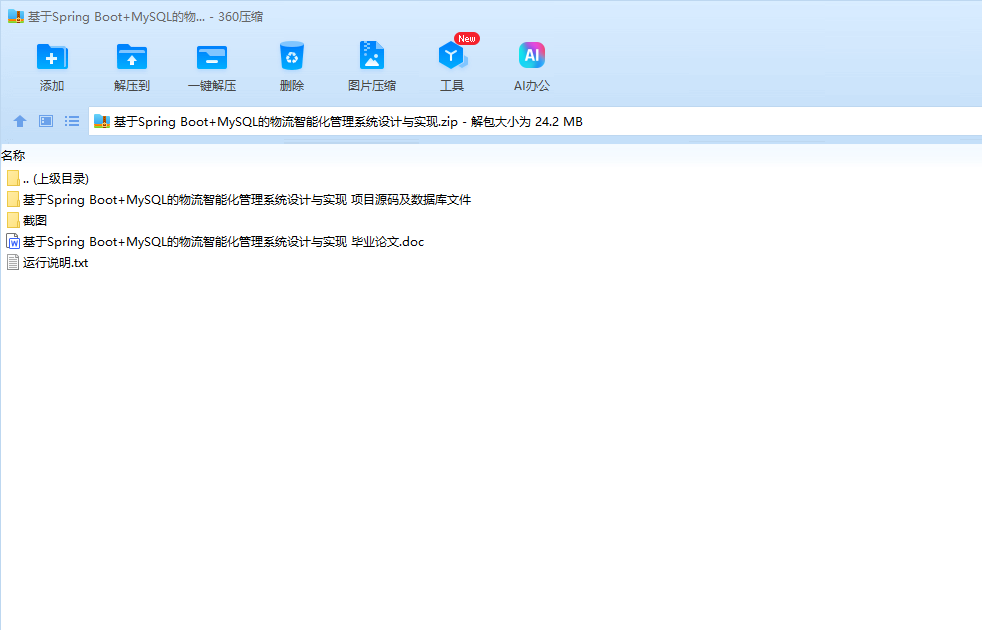982x630 pixels.
Task: Click the 名称 column header
Action: [13, 155]
